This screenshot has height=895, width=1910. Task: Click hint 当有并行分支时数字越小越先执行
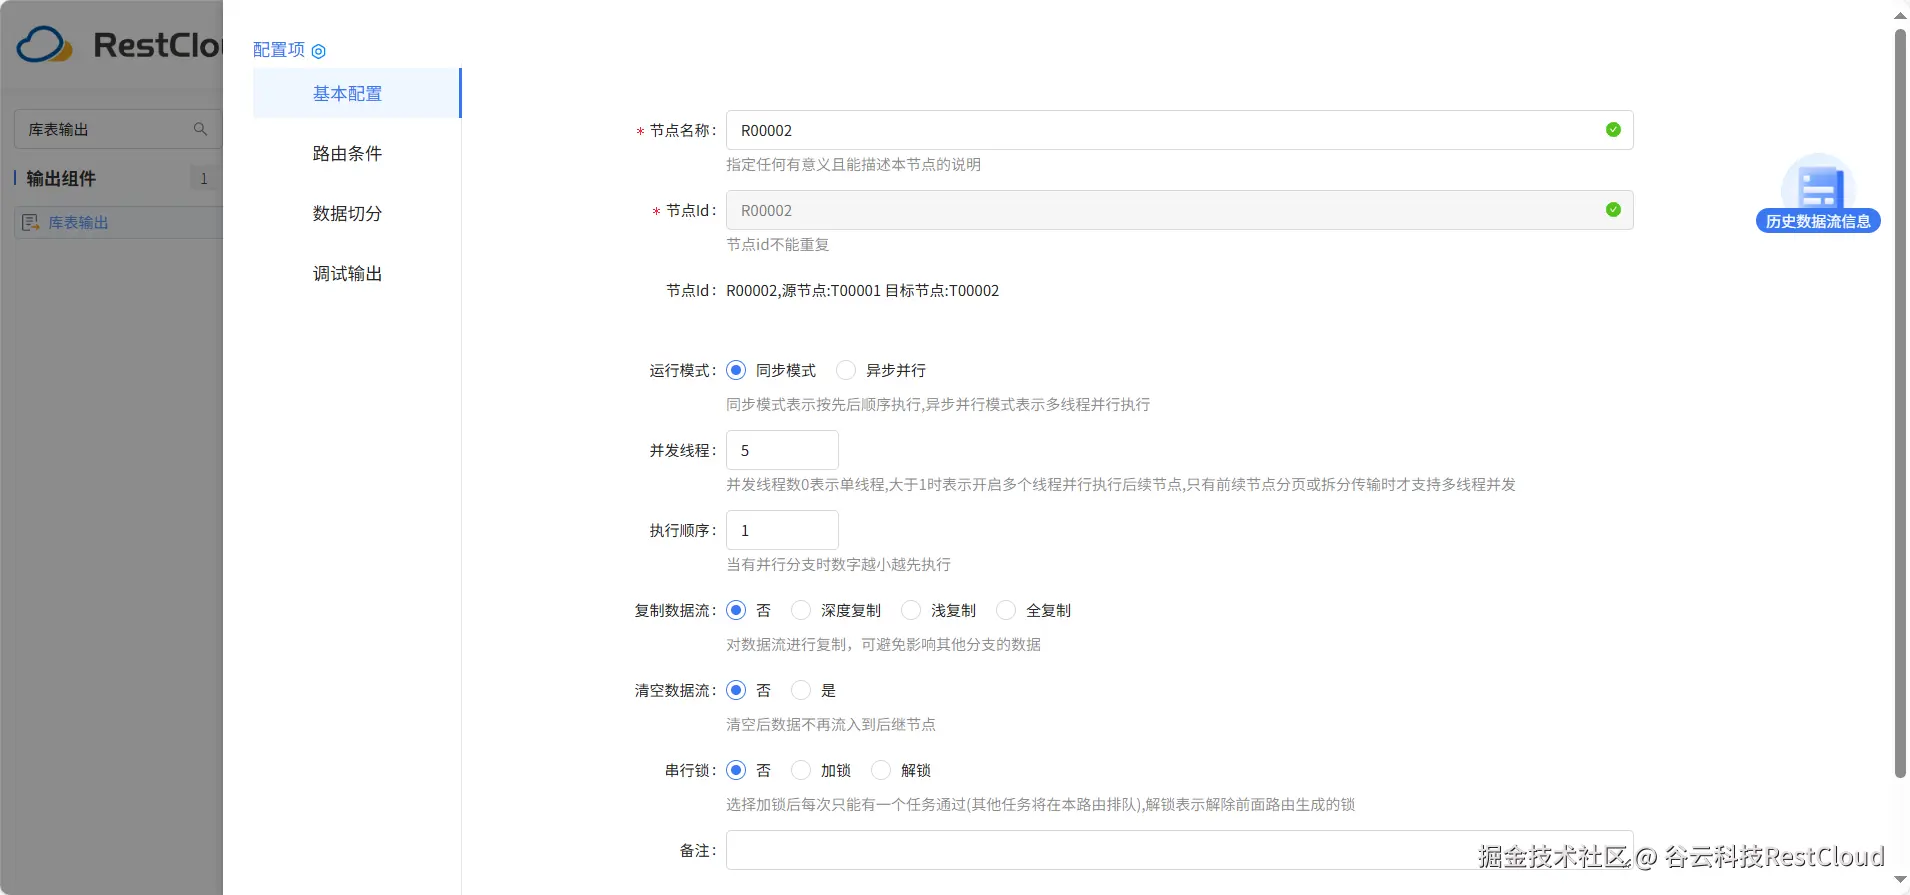click(x=838, y=564)
